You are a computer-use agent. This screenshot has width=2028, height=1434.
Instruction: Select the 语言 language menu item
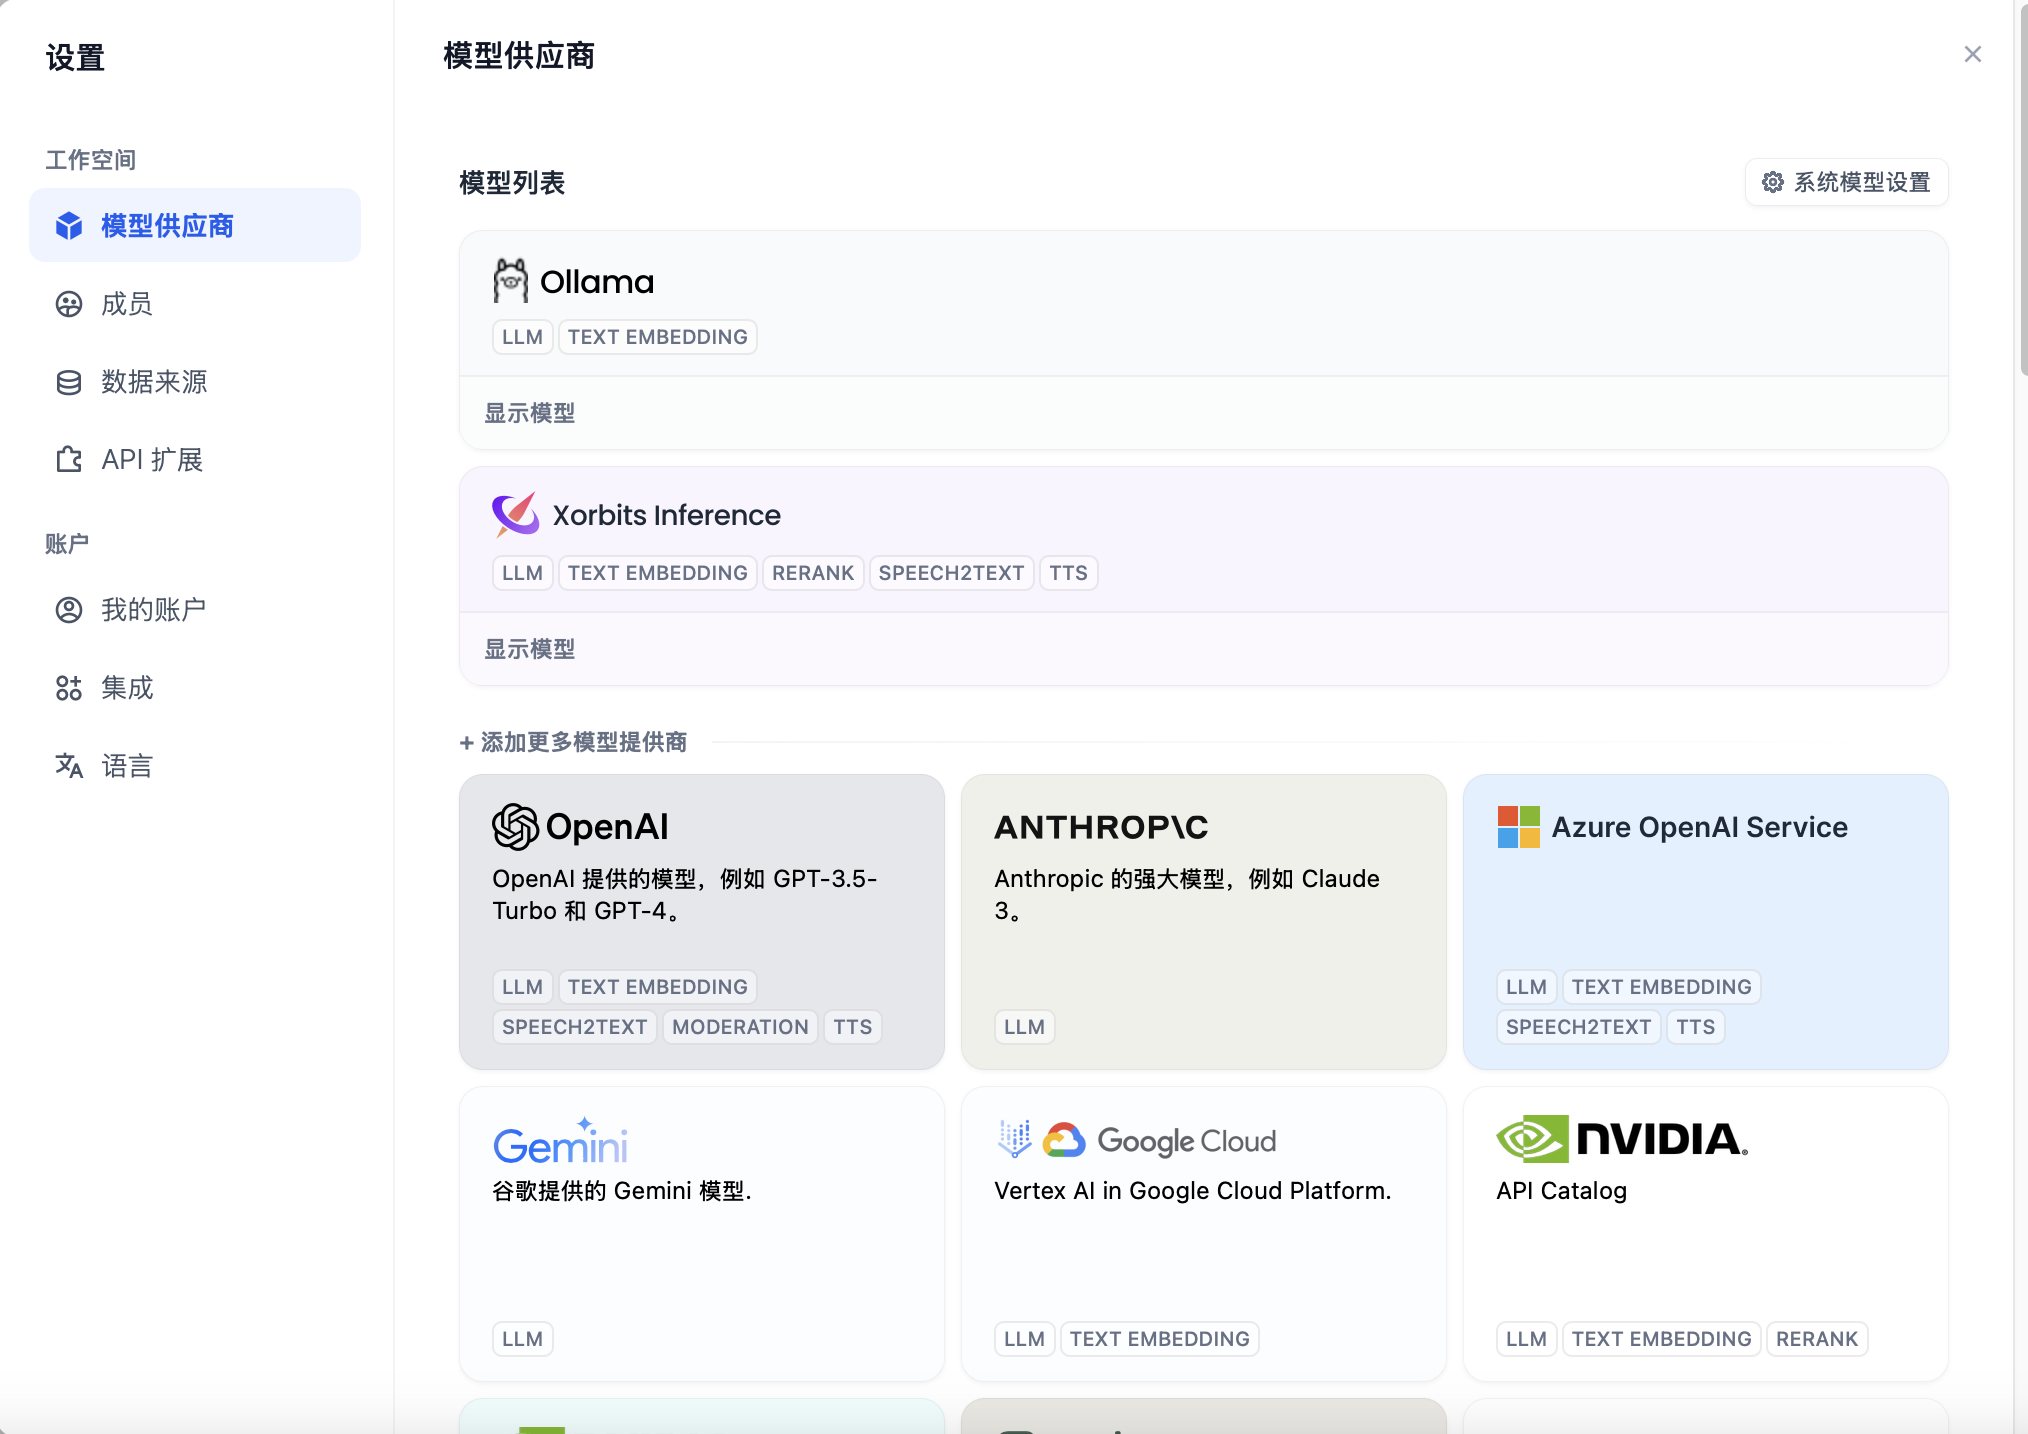(126, 766)
